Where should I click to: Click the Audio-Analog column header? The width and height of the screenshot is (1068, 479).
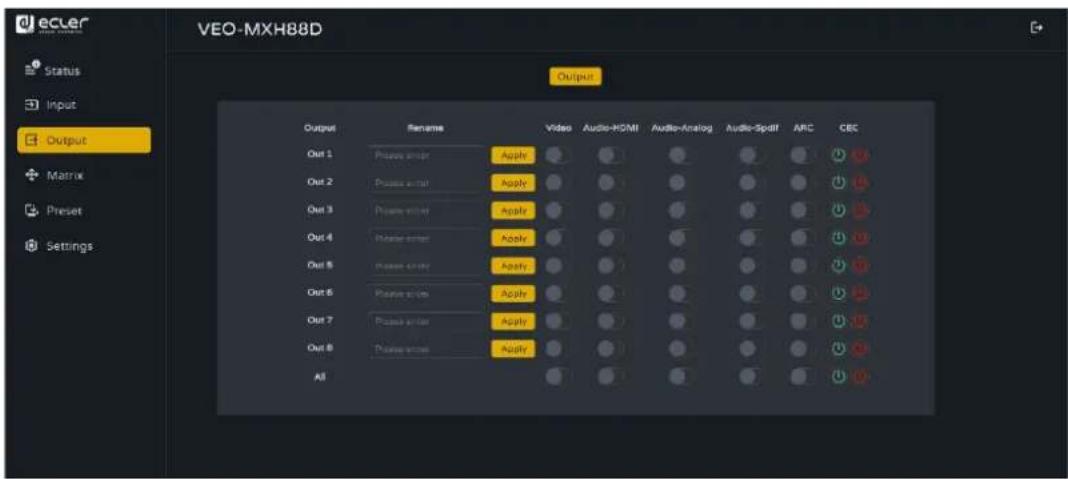681,127
